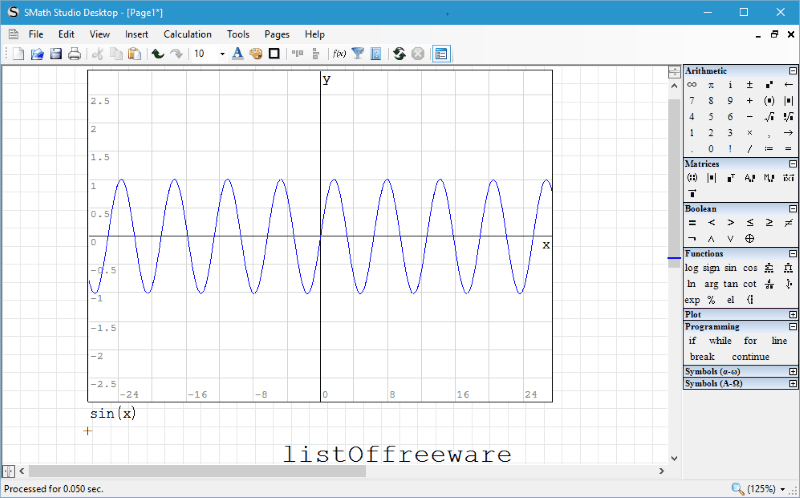Open the View menu
The width and height of the screenshot is (800, 498).
(x=99, y=34)
